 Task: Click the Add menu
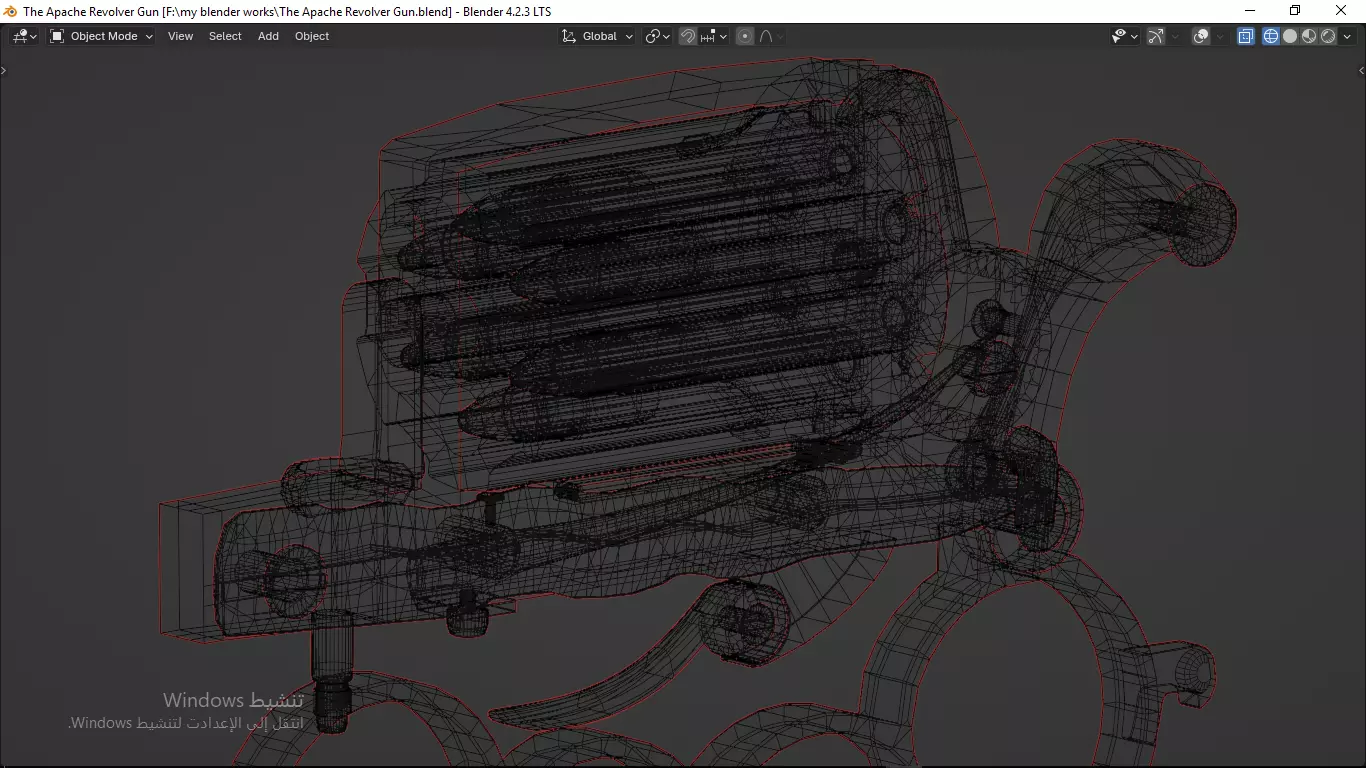pyautogui.click(x=268, y=36)
